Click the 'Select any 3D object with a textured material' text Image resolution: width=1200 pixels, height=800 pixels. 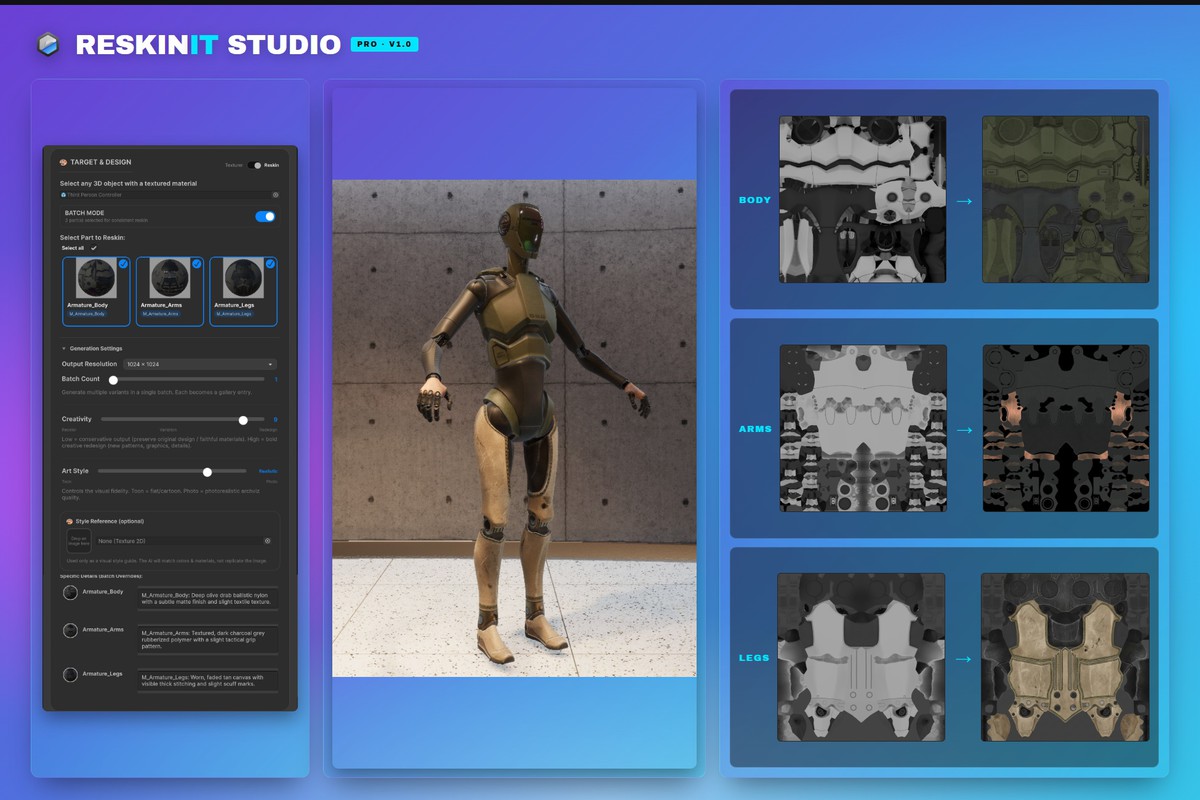(x=128, y=184)
